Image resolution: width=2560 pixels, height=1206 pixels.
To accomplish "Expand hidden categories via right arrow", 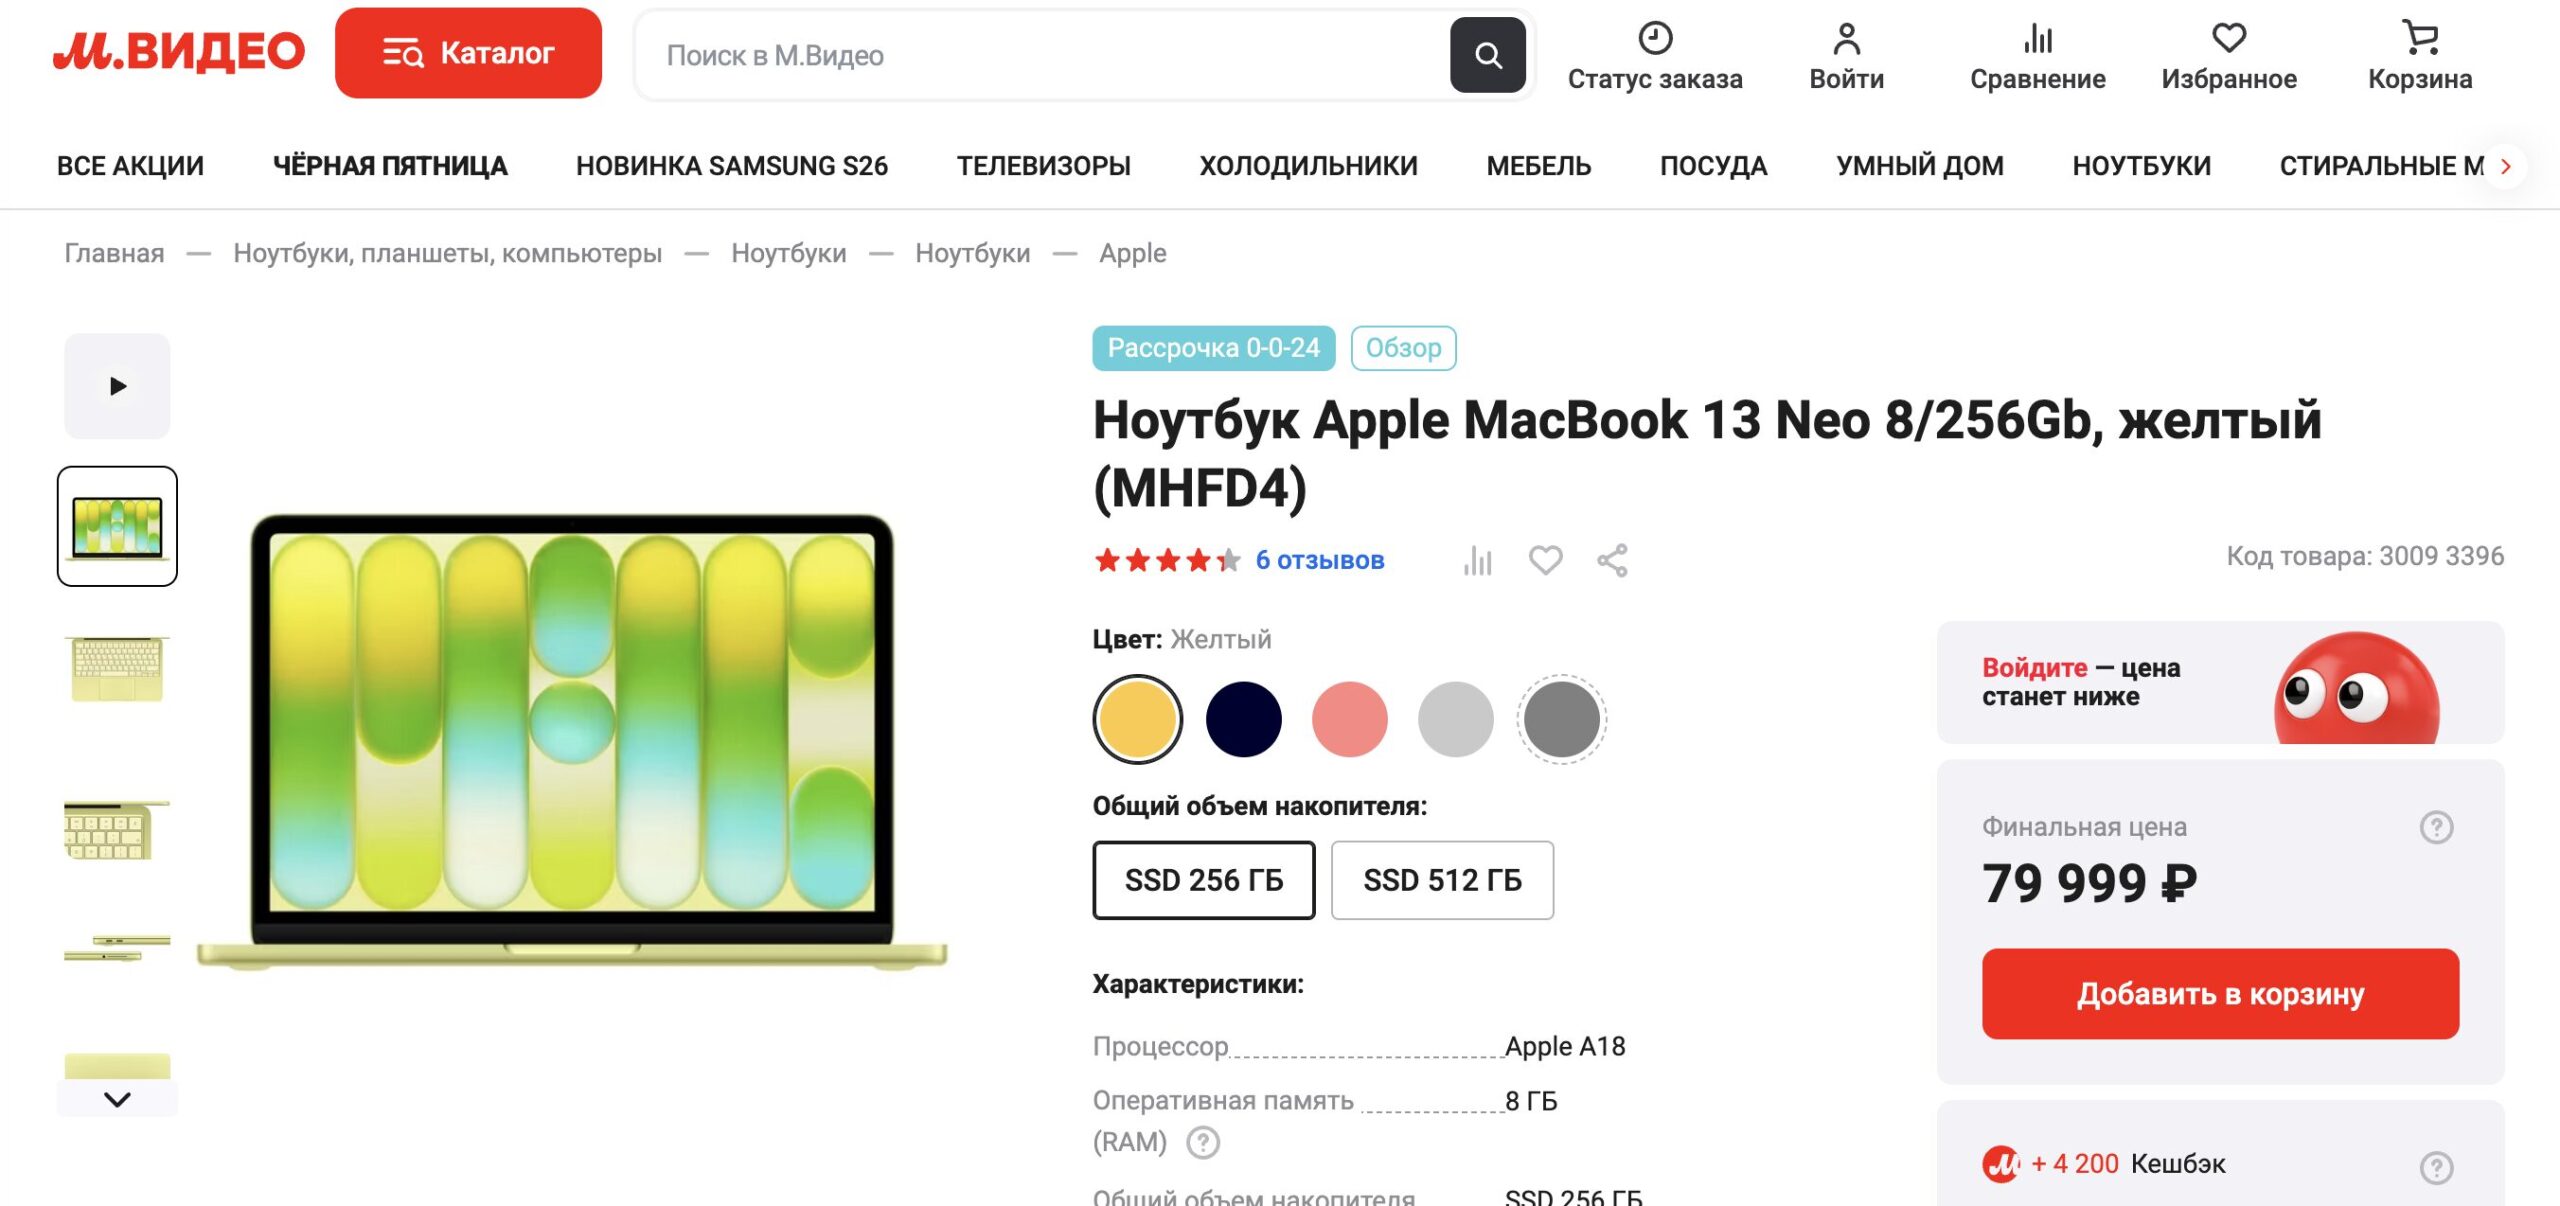I will coord(2504,166).
